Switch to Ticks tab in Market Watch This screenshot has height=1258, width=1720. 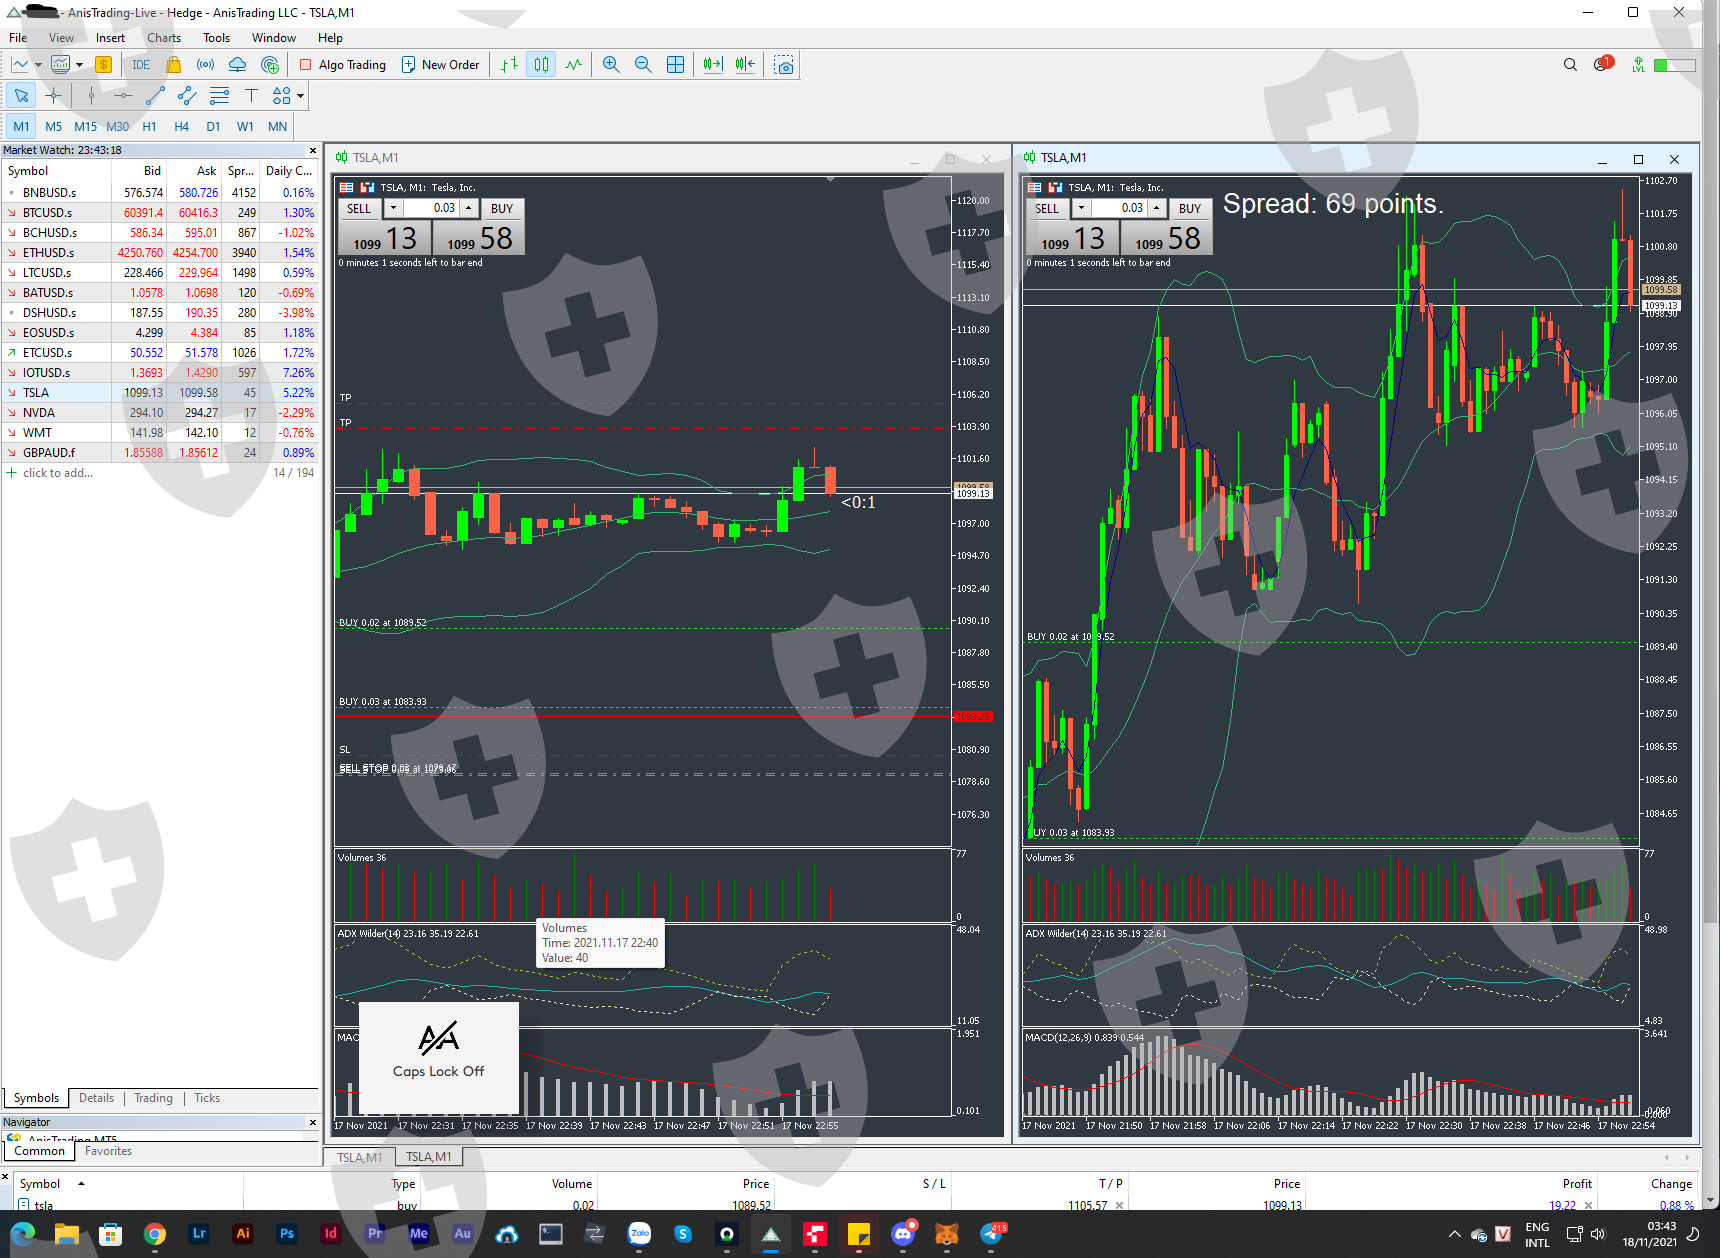click(x=207, y=1098)
